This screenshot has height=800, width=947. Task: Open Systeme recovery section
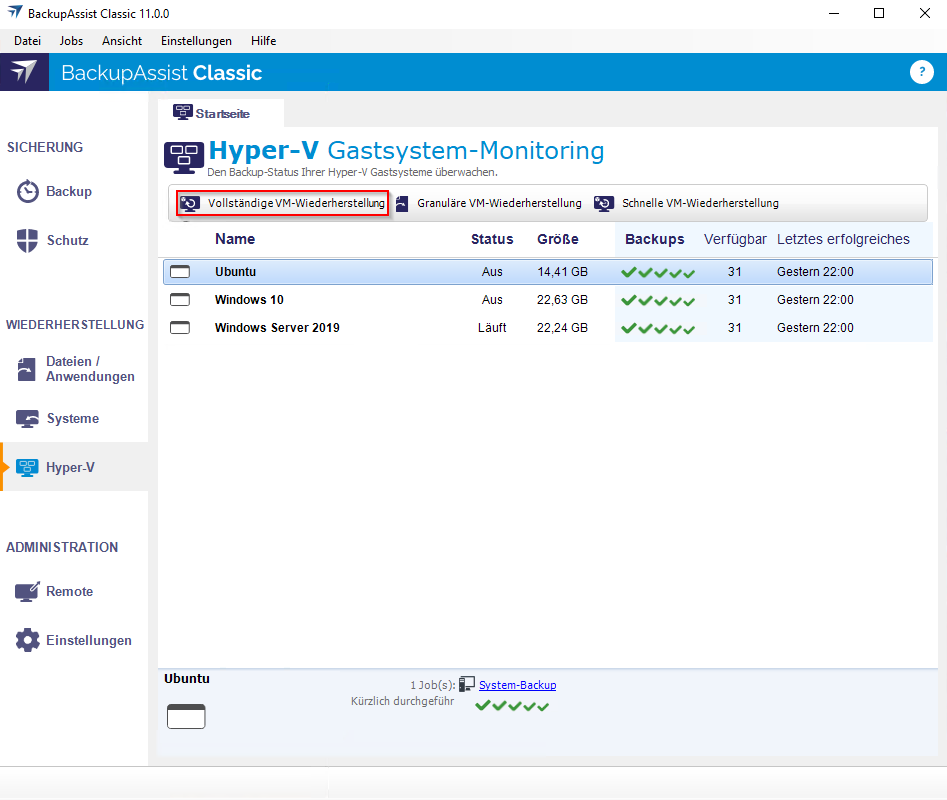pyautogui.click(x=72, y=418)
